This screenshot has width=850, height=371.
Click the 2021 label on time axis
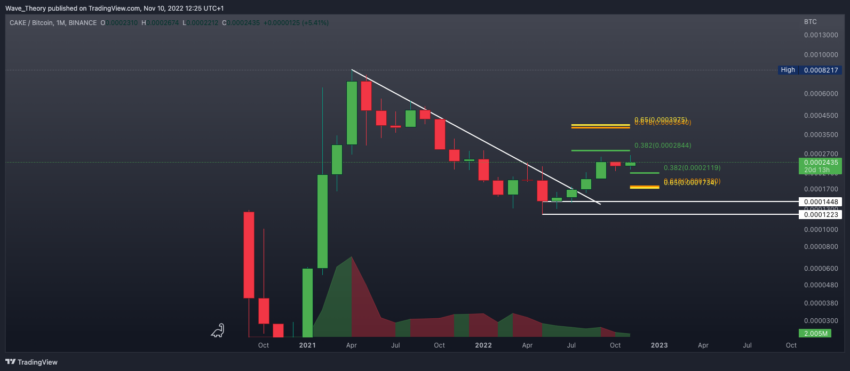[x=307, y=345]
